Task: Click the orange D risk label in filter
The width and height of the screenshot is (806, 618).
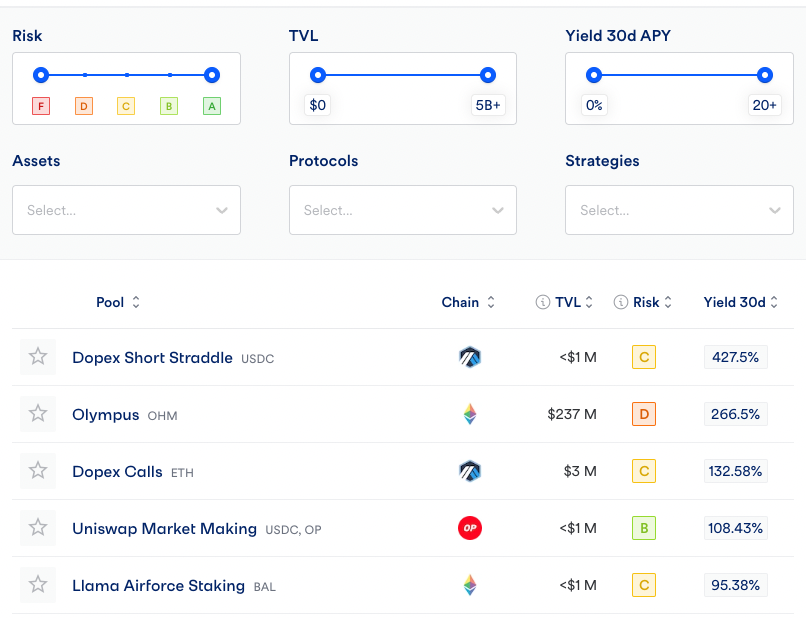Action: tap(84, 106)
